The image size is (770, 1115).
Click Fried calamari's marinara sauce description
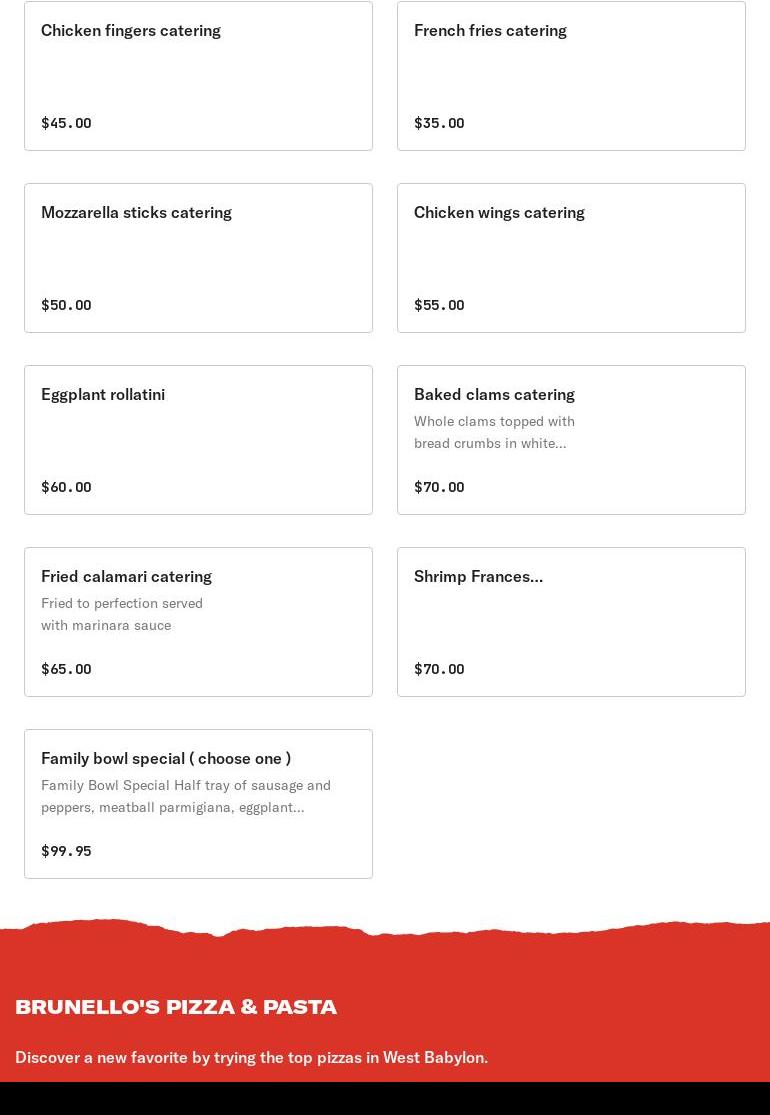click(122, 614)
